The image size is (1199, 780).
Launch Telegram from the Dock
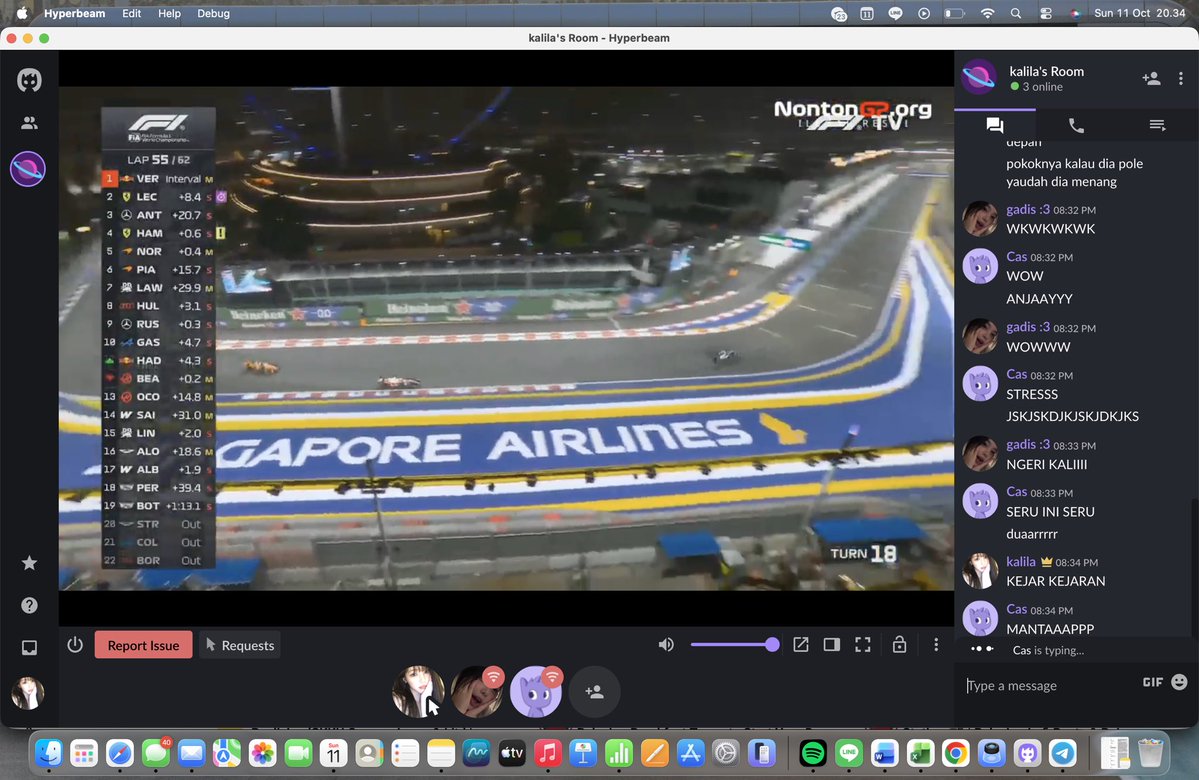point(1063,753)
